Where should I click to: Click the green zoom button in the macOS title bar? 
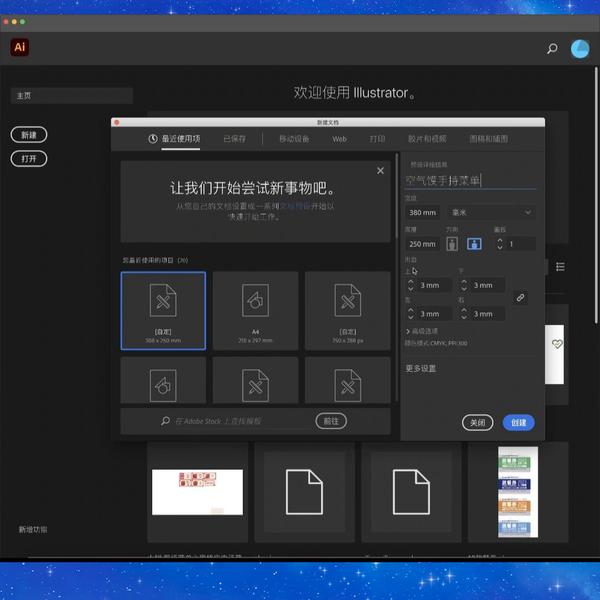point(23,22)
